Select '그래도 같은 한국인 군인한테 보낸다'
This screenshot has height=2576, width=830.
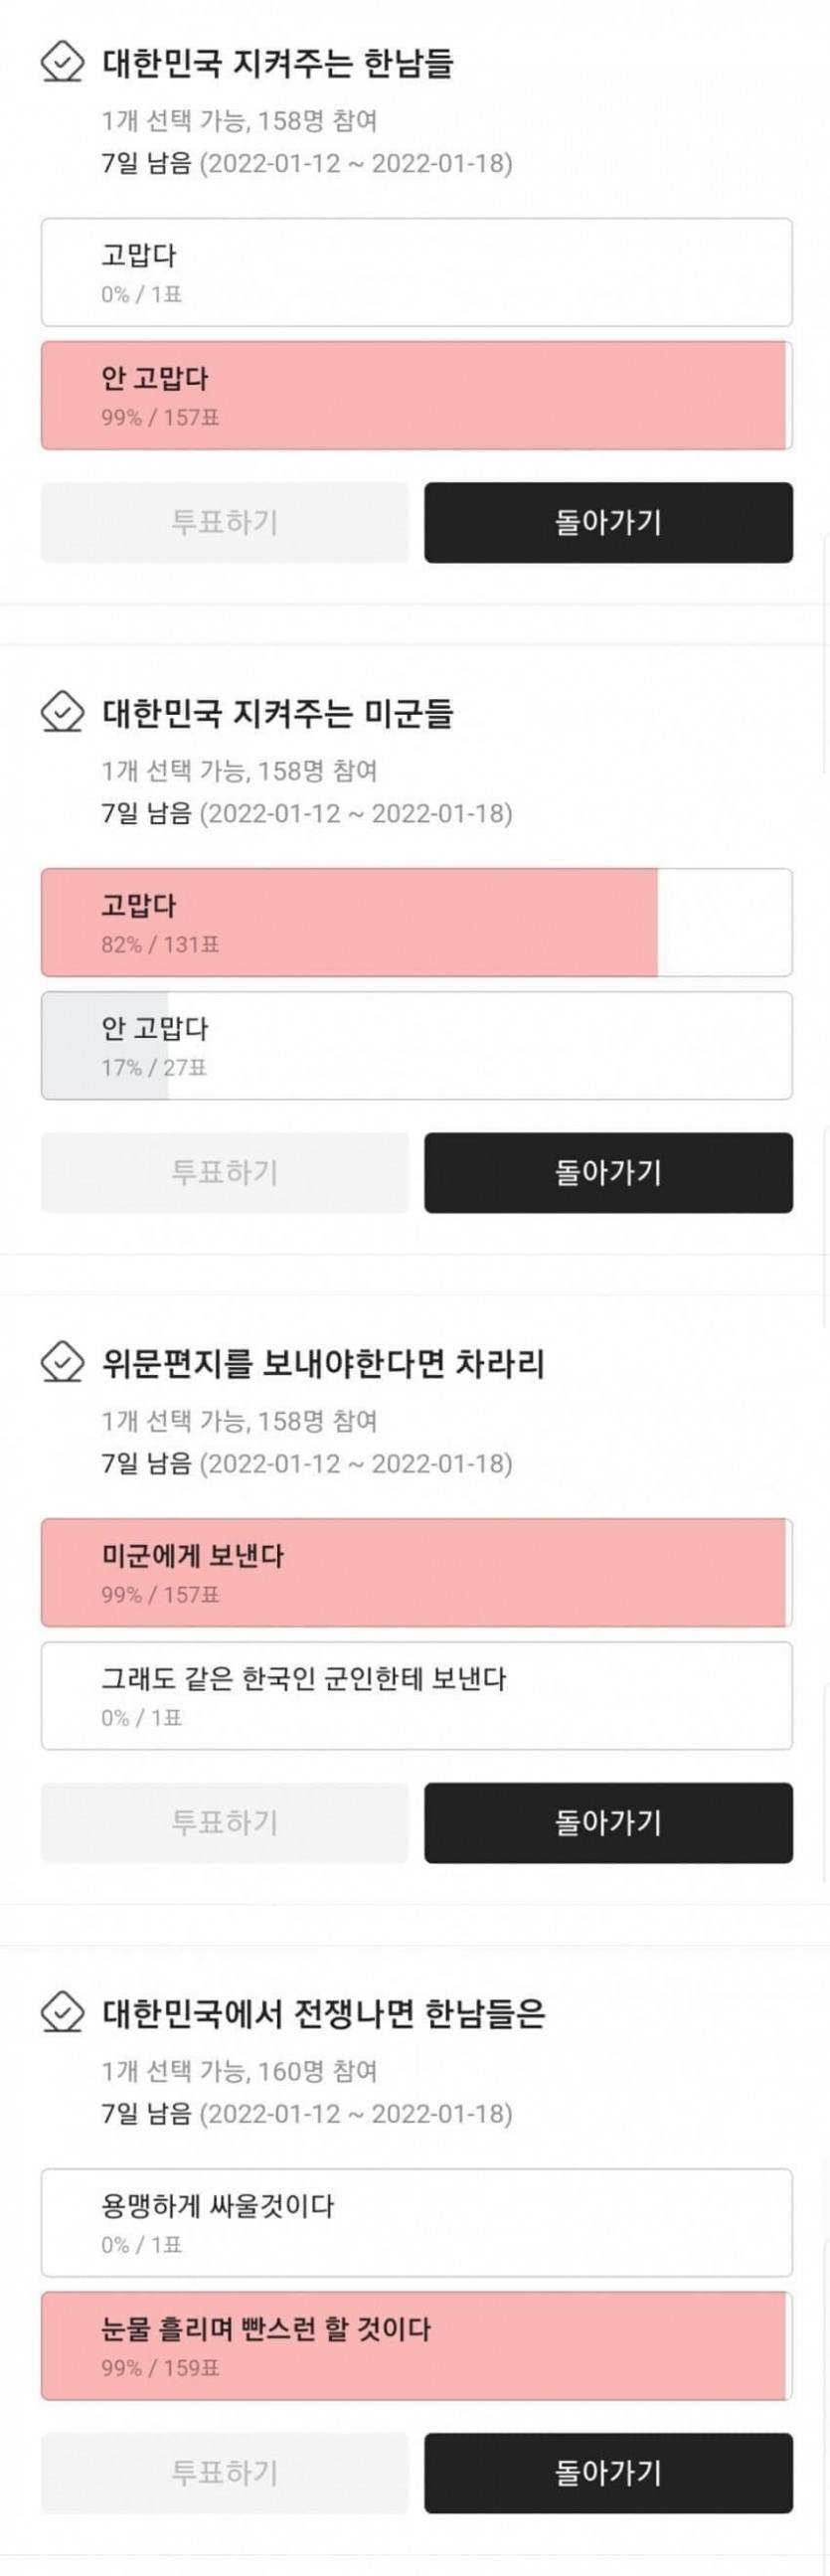pos(416,1695)
